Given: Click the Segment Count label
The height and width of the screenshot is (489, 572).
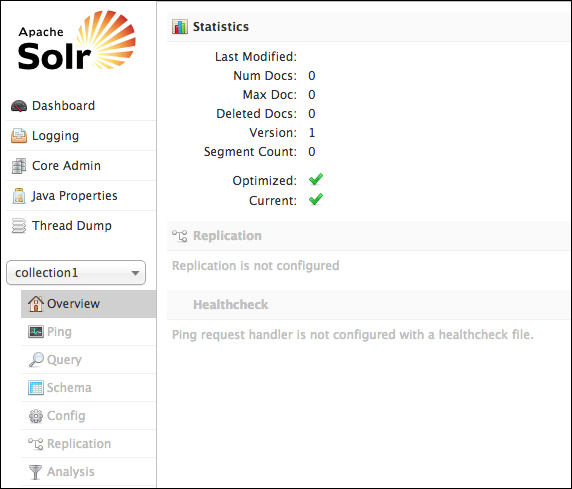Looking at the screenshot, I should pyautogui.click(x=250, y=151).
